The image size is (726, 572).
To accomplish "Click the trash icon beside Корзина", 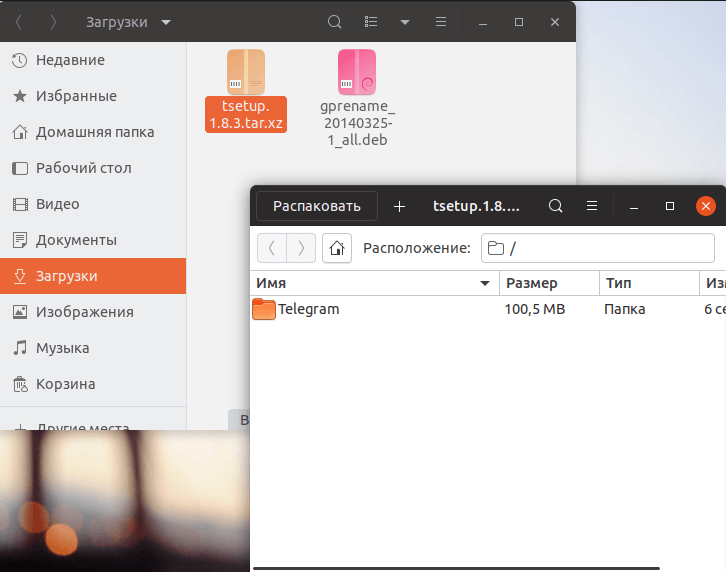I will coord(20,384).
